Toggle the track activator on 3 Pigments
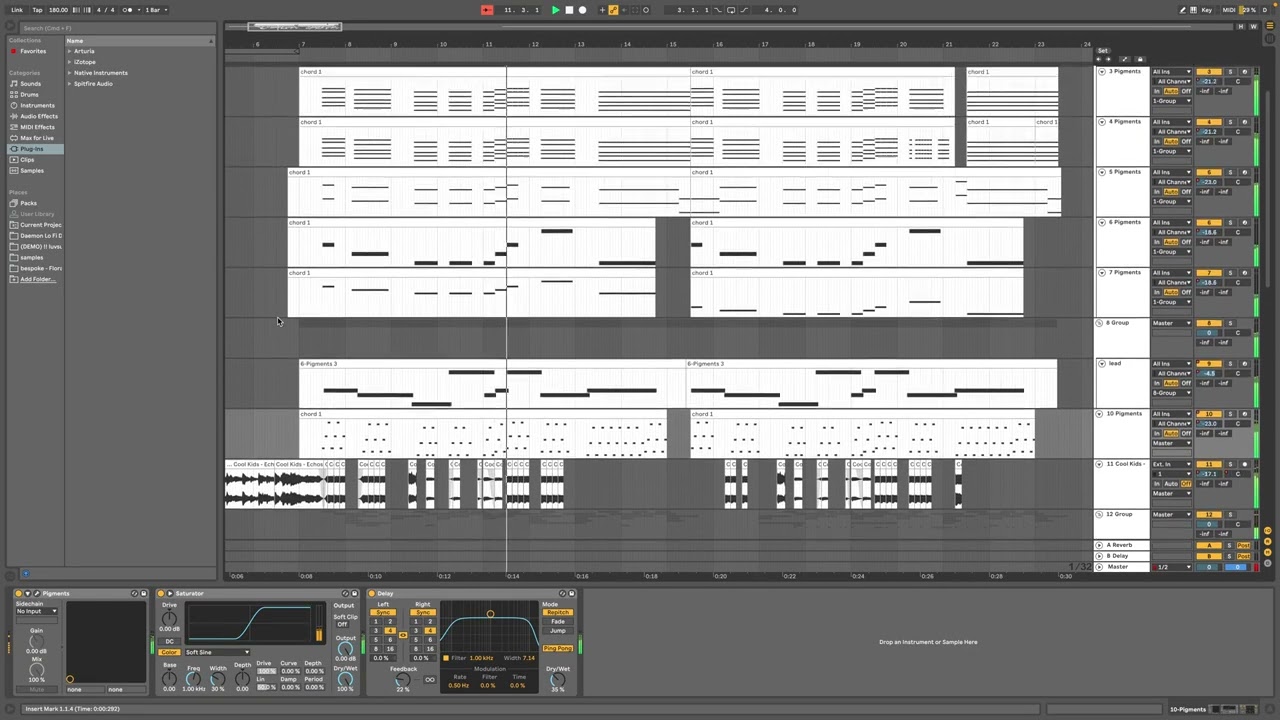Screen dimensions: 1280x720 click(x=1209, y=72)
